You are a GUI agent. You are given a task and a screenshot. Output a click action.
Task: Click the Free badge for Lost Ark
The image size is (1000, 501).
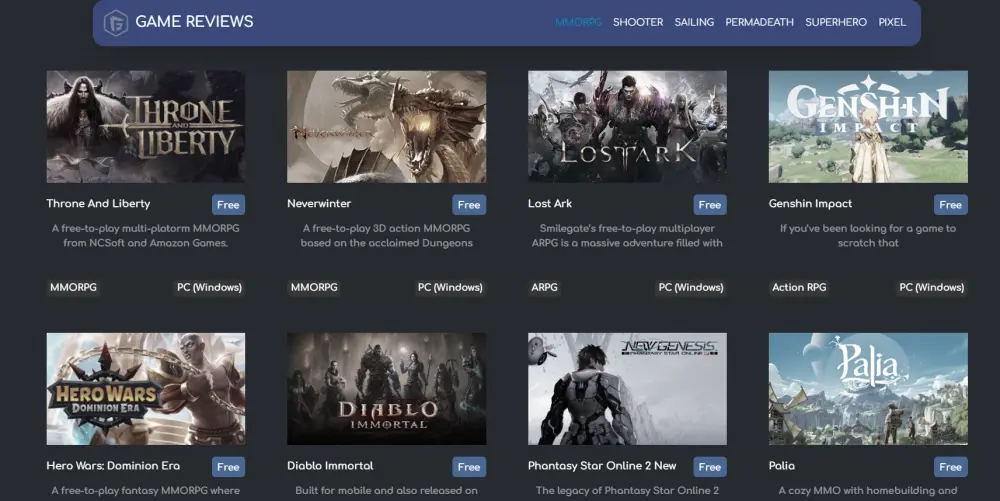pyautogui.click(x=710, y=205)
